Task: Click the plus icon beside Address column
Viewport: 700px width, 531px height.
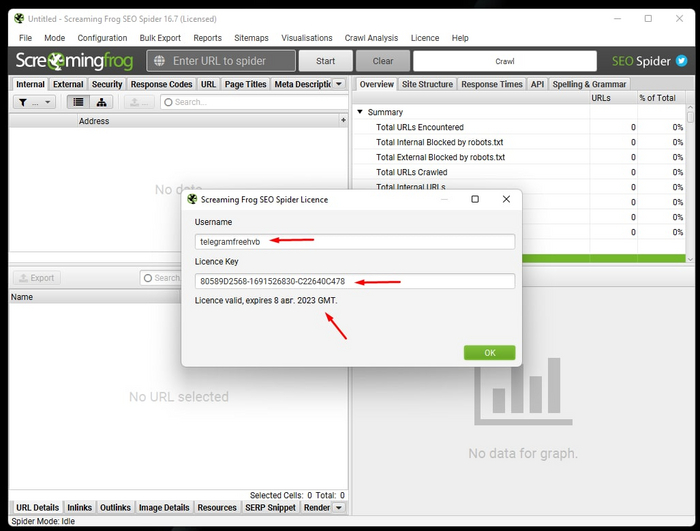Action: coord(343,120)
